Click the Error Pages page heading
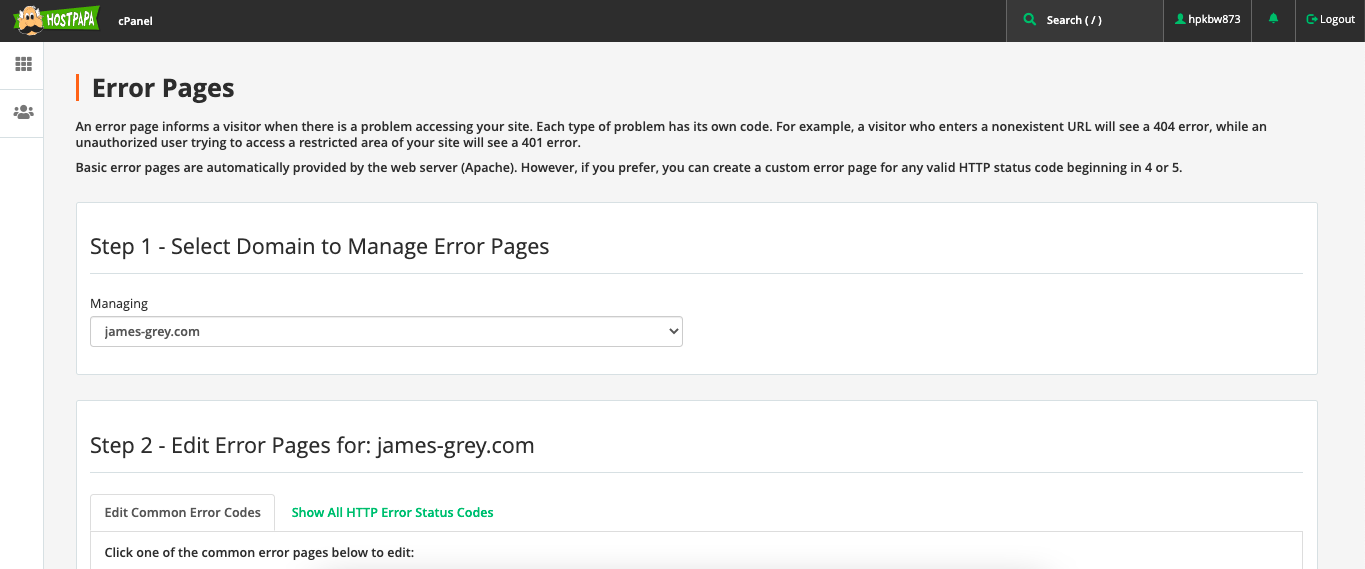1365x569 pixels. 163,88
